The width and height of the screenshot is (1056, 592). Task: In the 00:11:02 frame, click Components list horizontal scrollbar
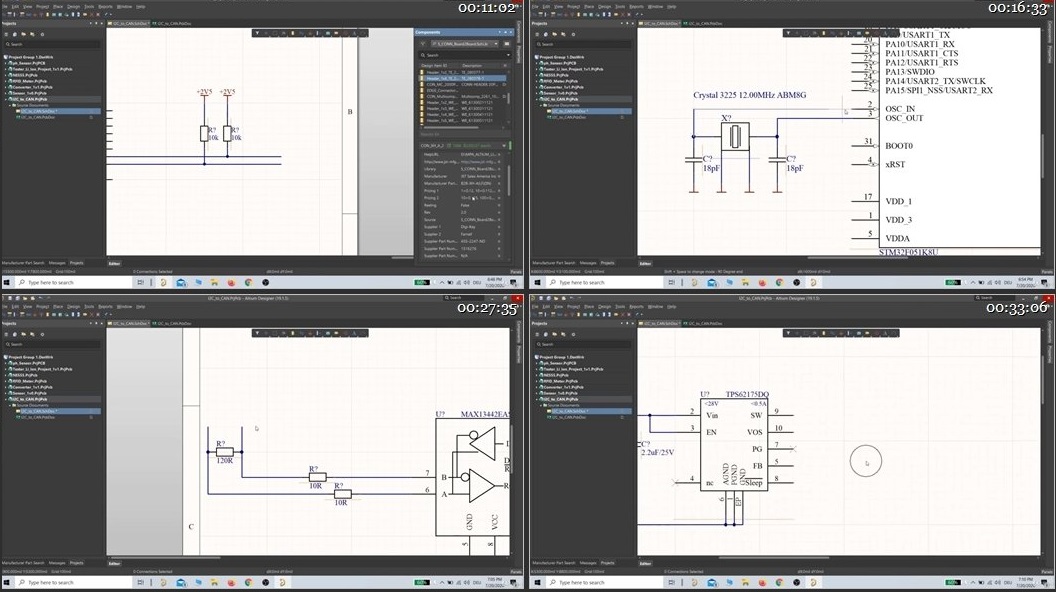click(450, 127)
